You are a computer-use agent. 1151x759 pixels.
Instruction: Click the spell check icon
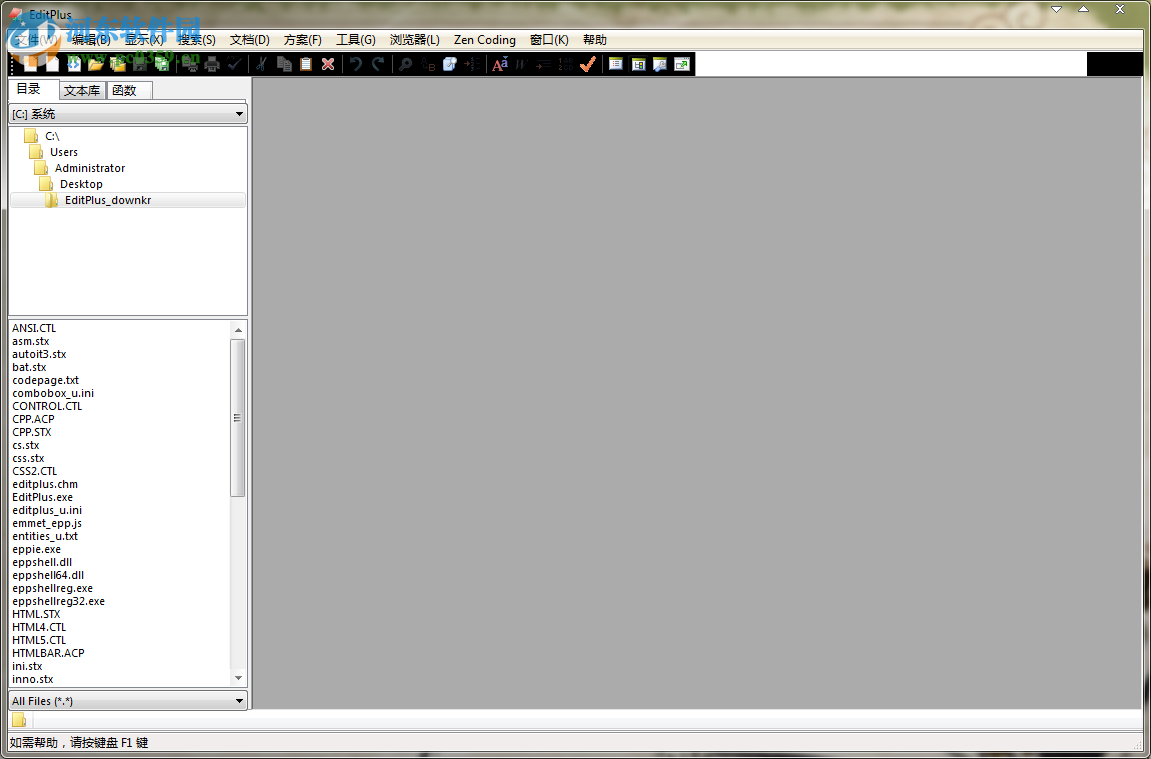pyautogui.click(x=234, y=65)
